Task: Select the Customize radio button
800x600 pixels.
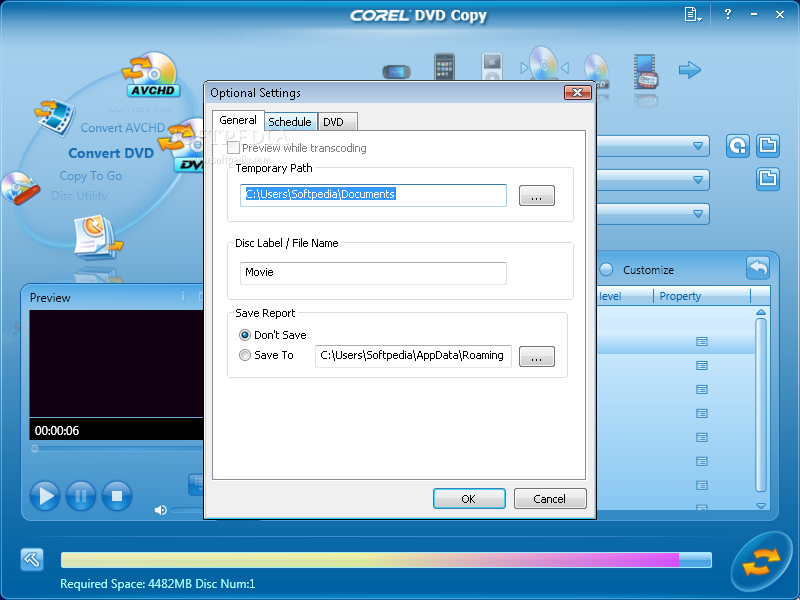Action: click(x=606, y=269)
